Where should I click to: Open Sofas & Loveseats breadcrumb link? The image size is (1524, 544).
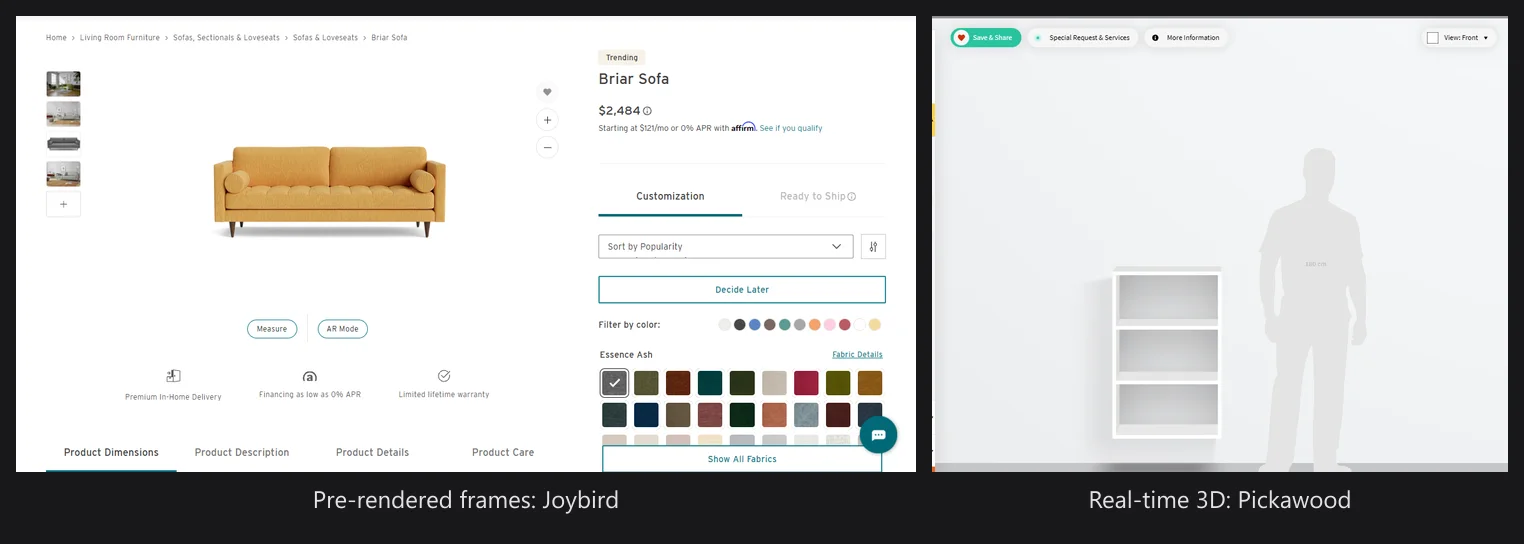(x=325, y=38)
